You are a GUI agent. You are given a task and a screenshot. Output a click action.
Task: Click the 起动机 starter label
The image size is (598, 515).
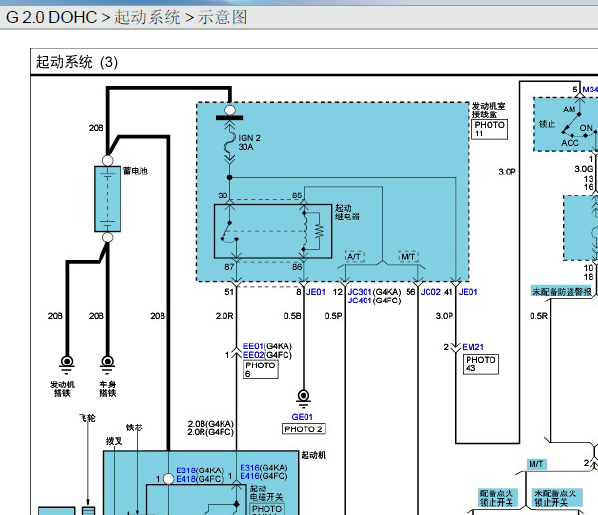(314, 455)
